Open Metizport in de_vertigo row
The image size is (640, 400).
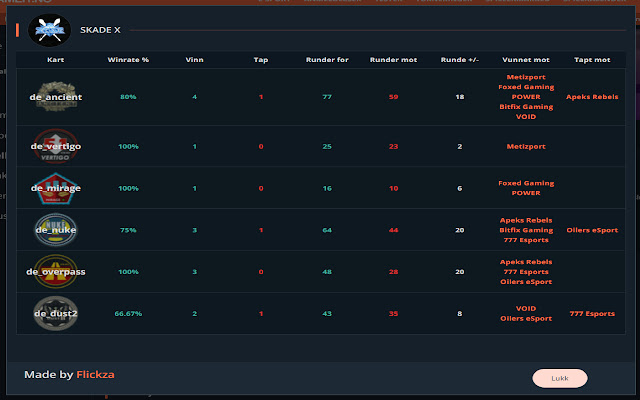526,146
